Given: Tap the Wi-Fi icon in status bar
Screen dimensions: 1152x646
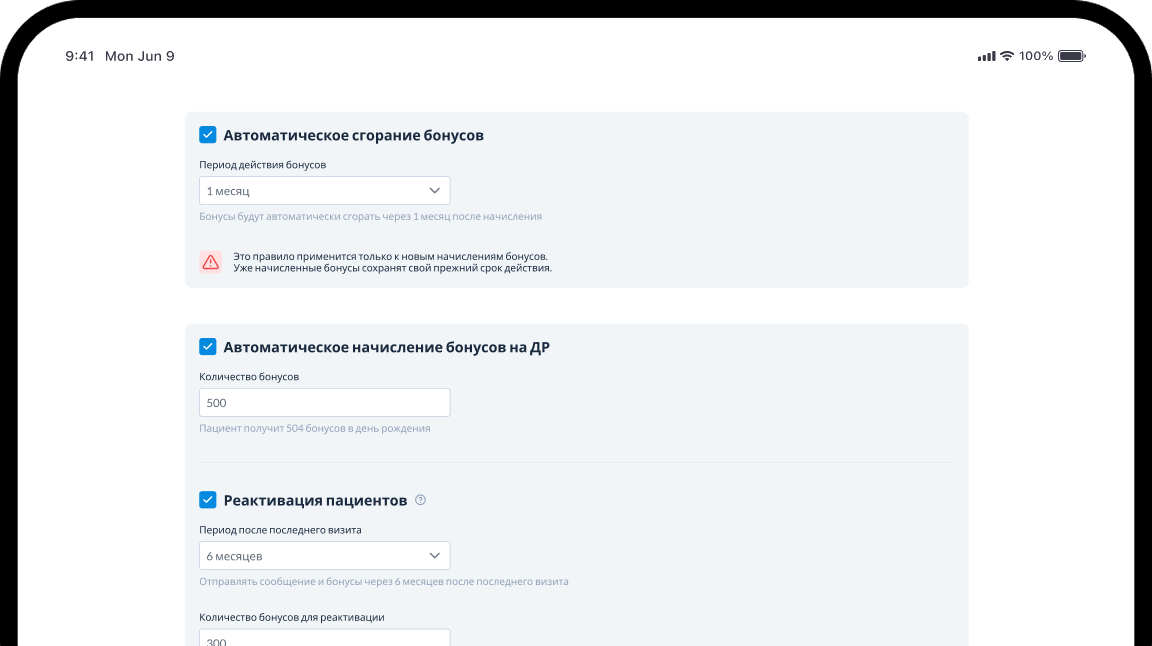Looking at the screenshot, I should (x=1007, y=56).
